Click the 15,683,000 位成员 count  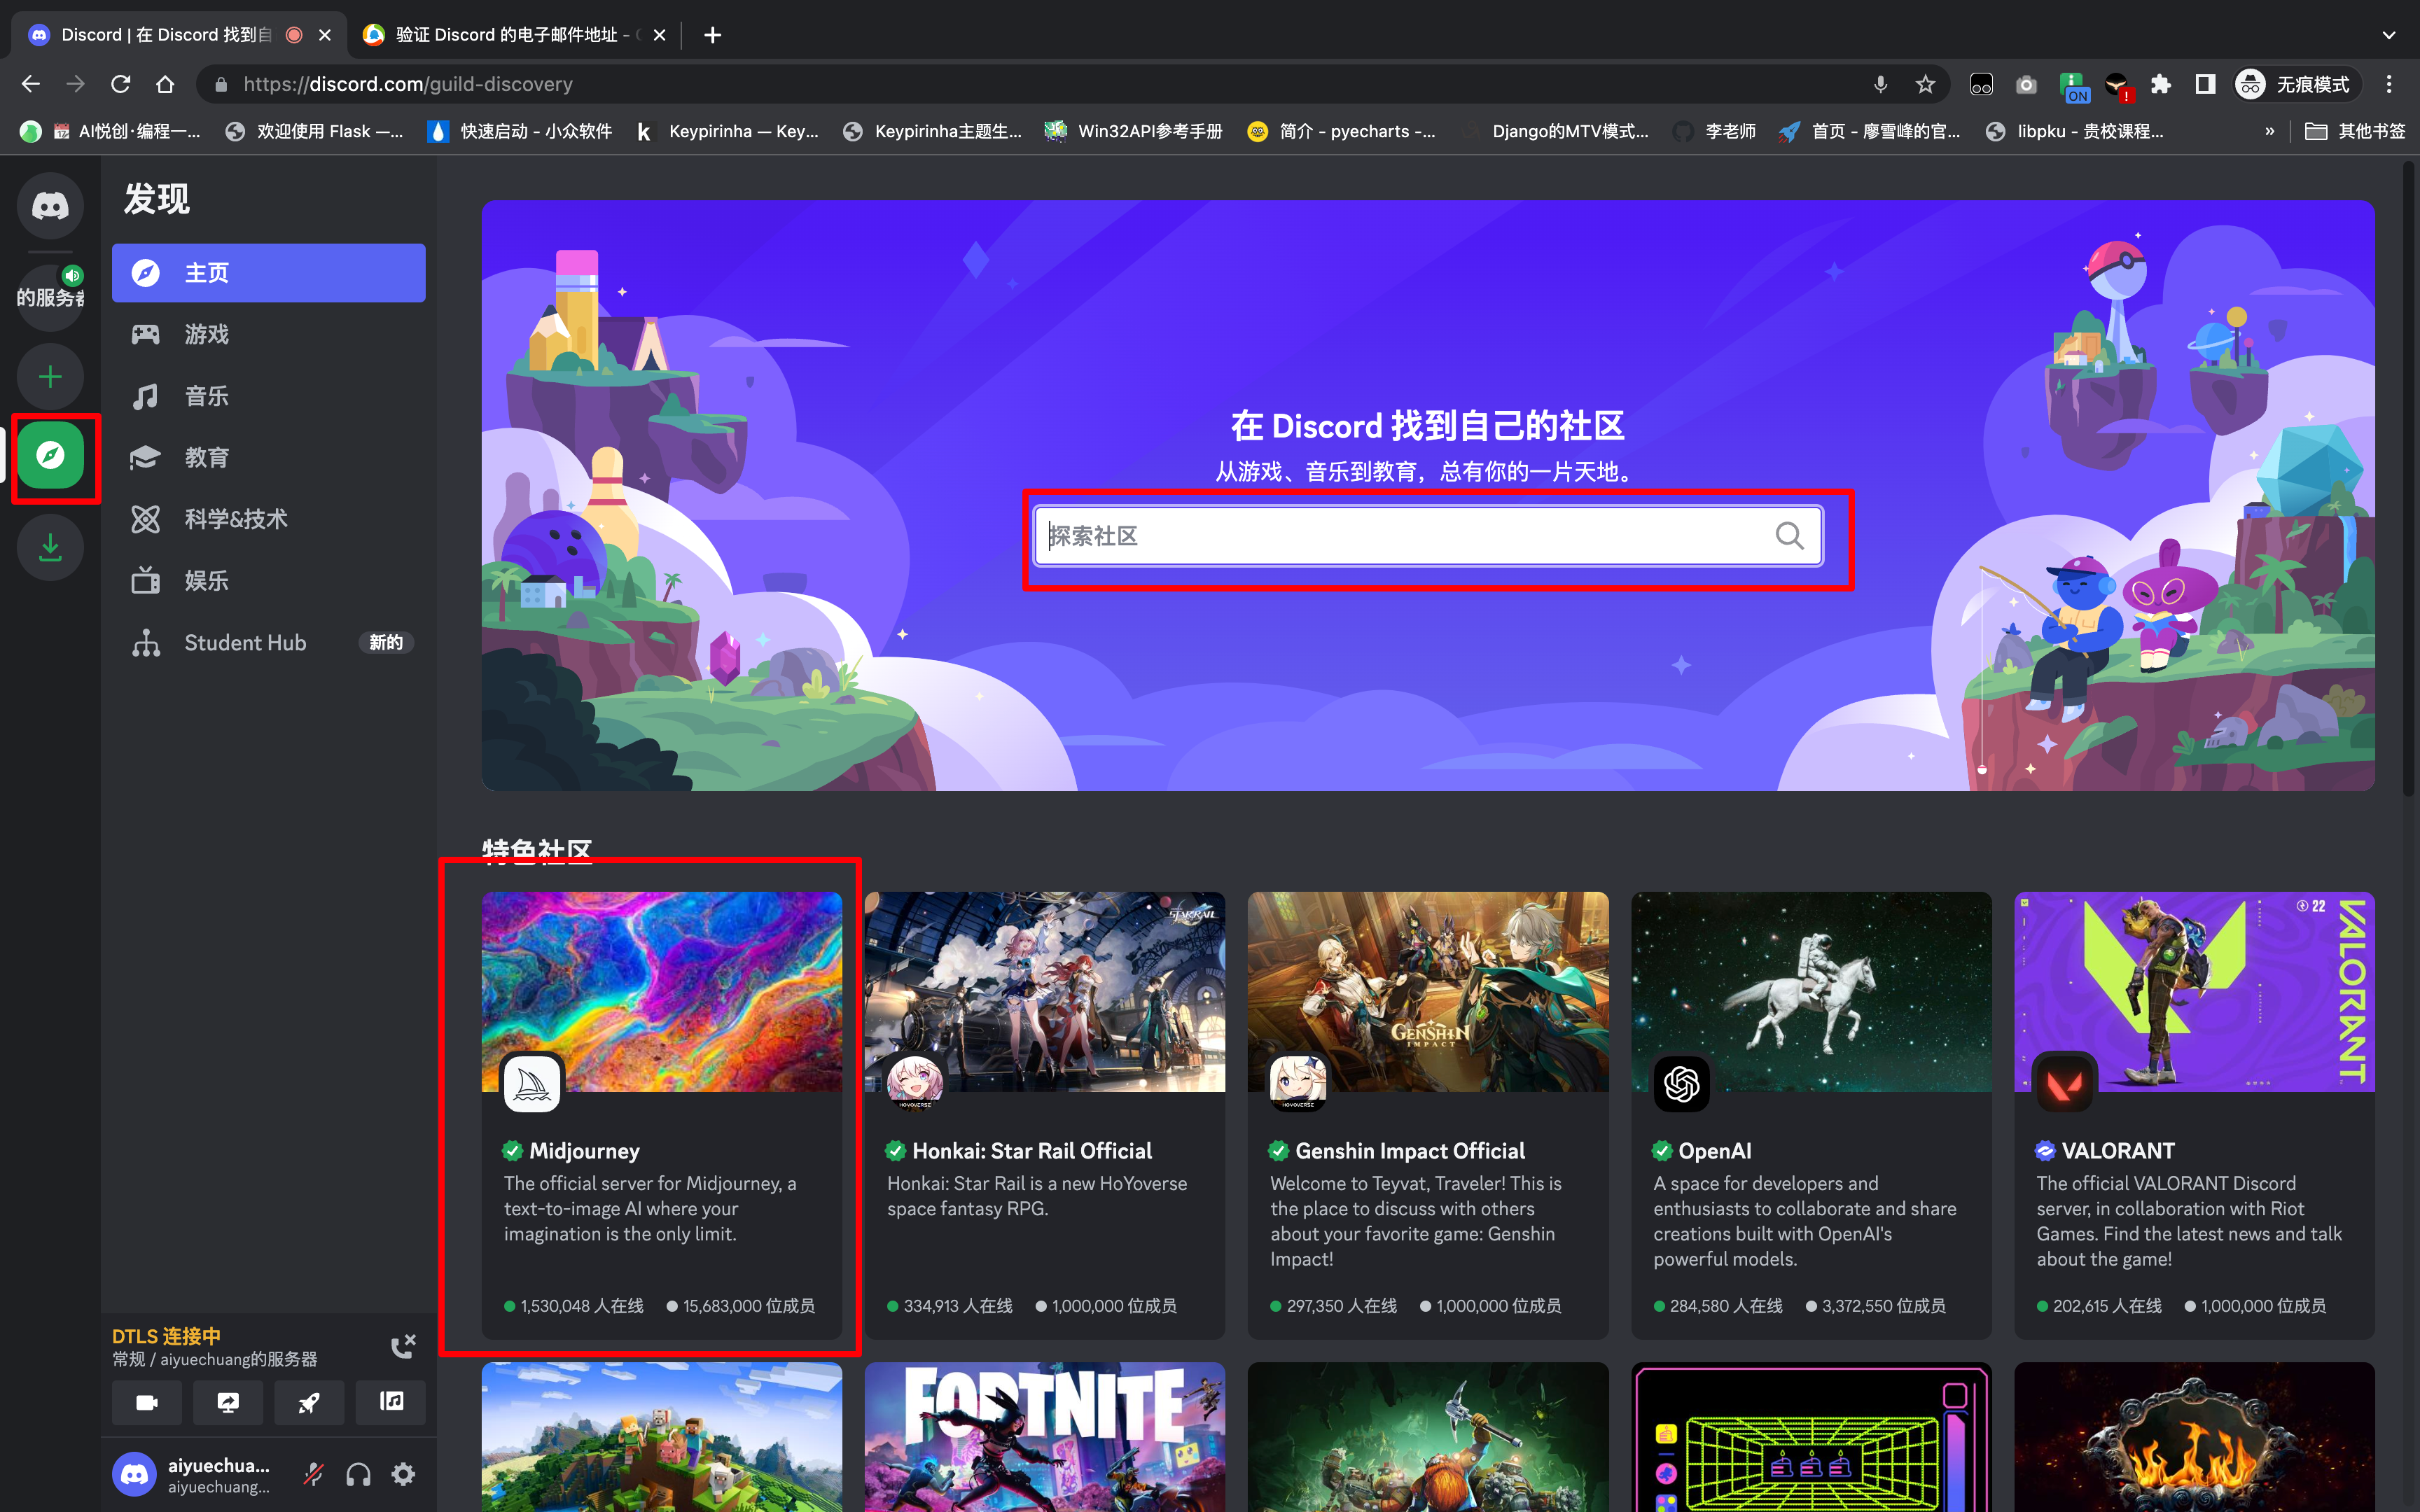748,1306
